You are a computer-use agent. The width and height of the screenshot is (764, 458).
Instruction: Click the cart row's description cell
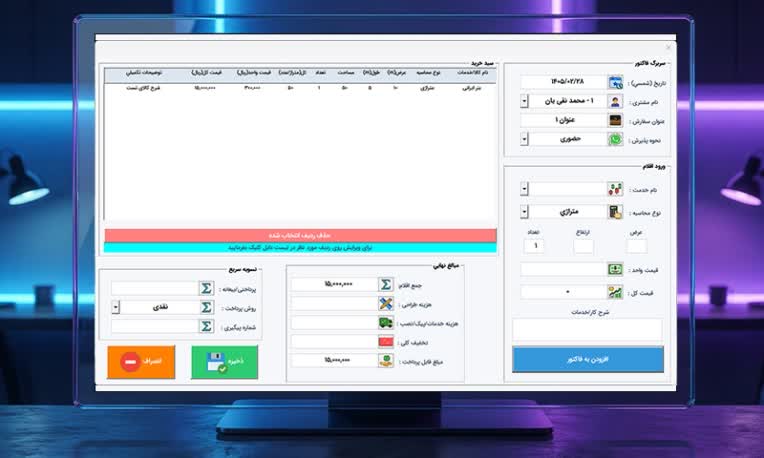click(x=143, y=88)
